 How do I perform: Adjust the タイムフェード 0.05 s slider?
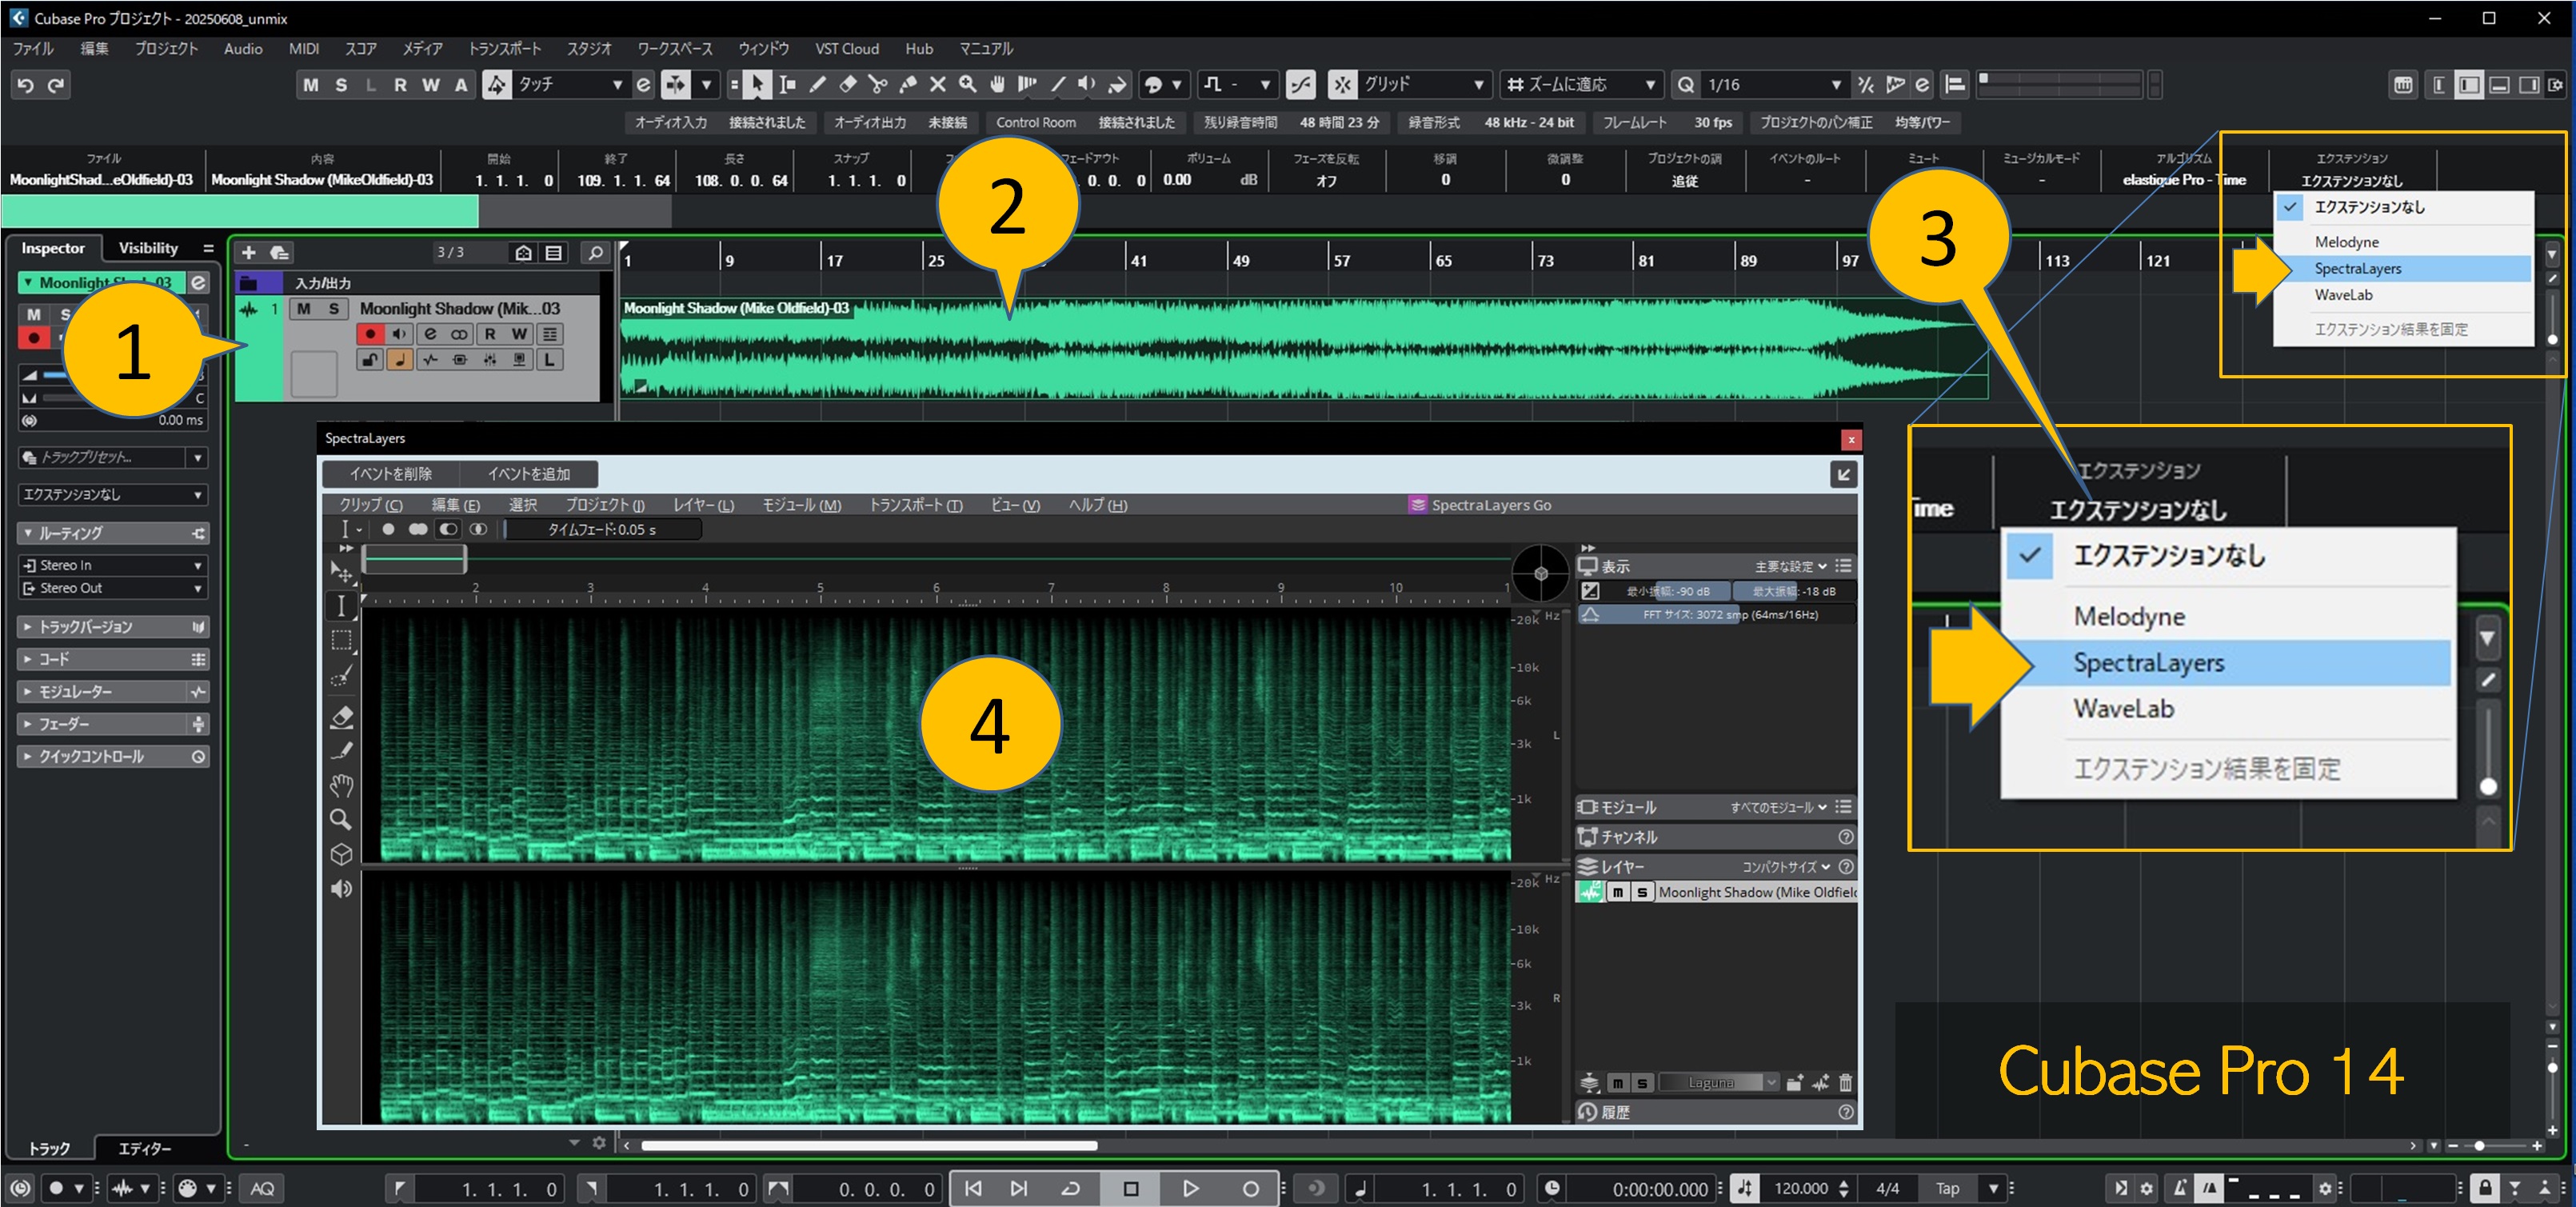point(603,530)
